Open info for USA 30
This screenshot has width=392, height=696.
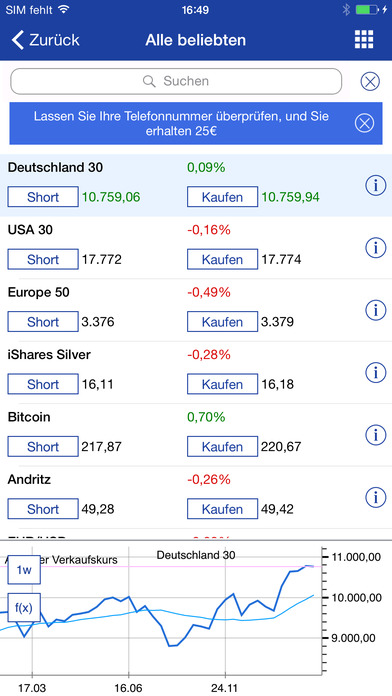[376, 248]
